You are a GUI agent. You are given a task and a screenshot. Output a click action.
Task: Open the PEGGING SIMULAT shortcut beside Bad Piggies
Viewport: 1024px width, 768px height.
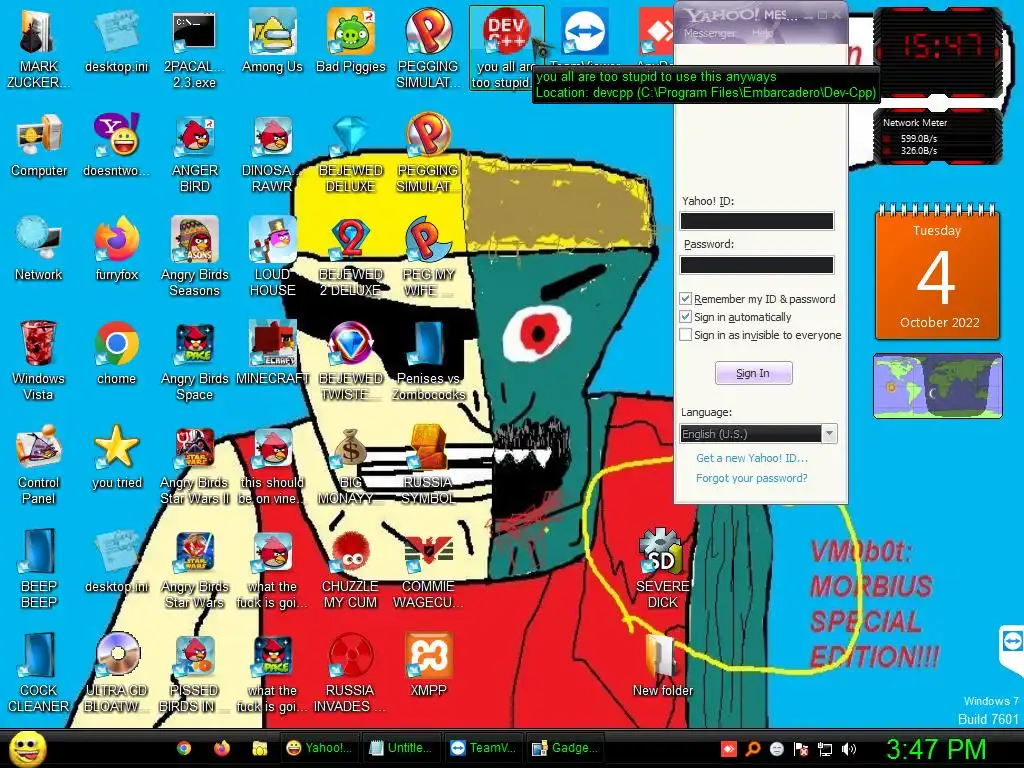(x=428, y=47)
